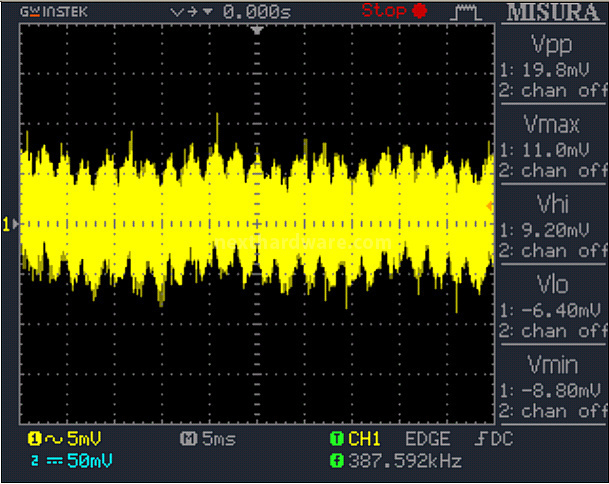Click the channel 2 DC coupling symbol
The width and height of the screenshot is (609, 484).
pos(55,461)
